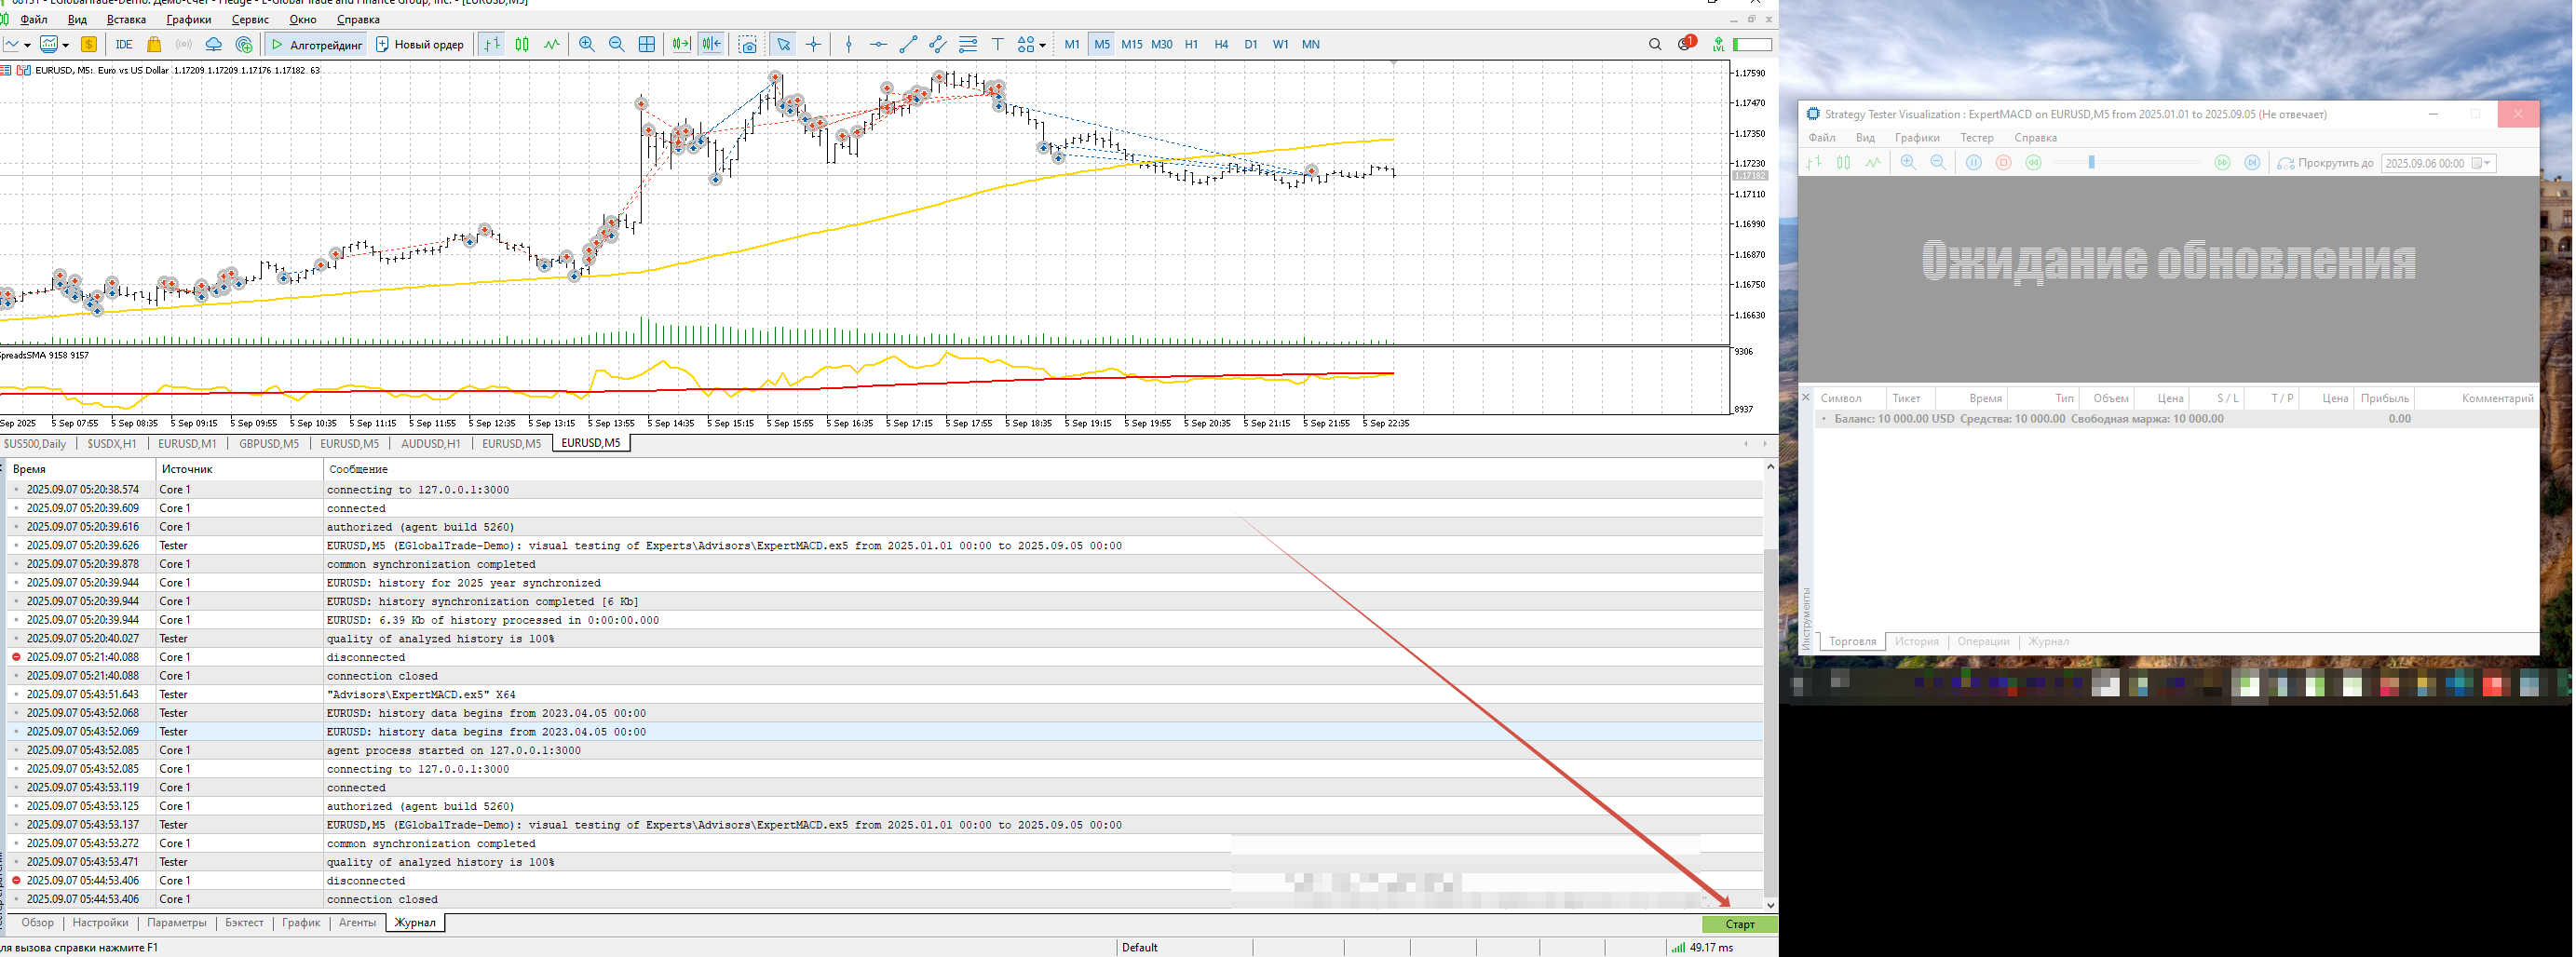Viewport: 2576px width, 957px height.
Task: Click the Время column header in journal
Action: coord(81,469)
